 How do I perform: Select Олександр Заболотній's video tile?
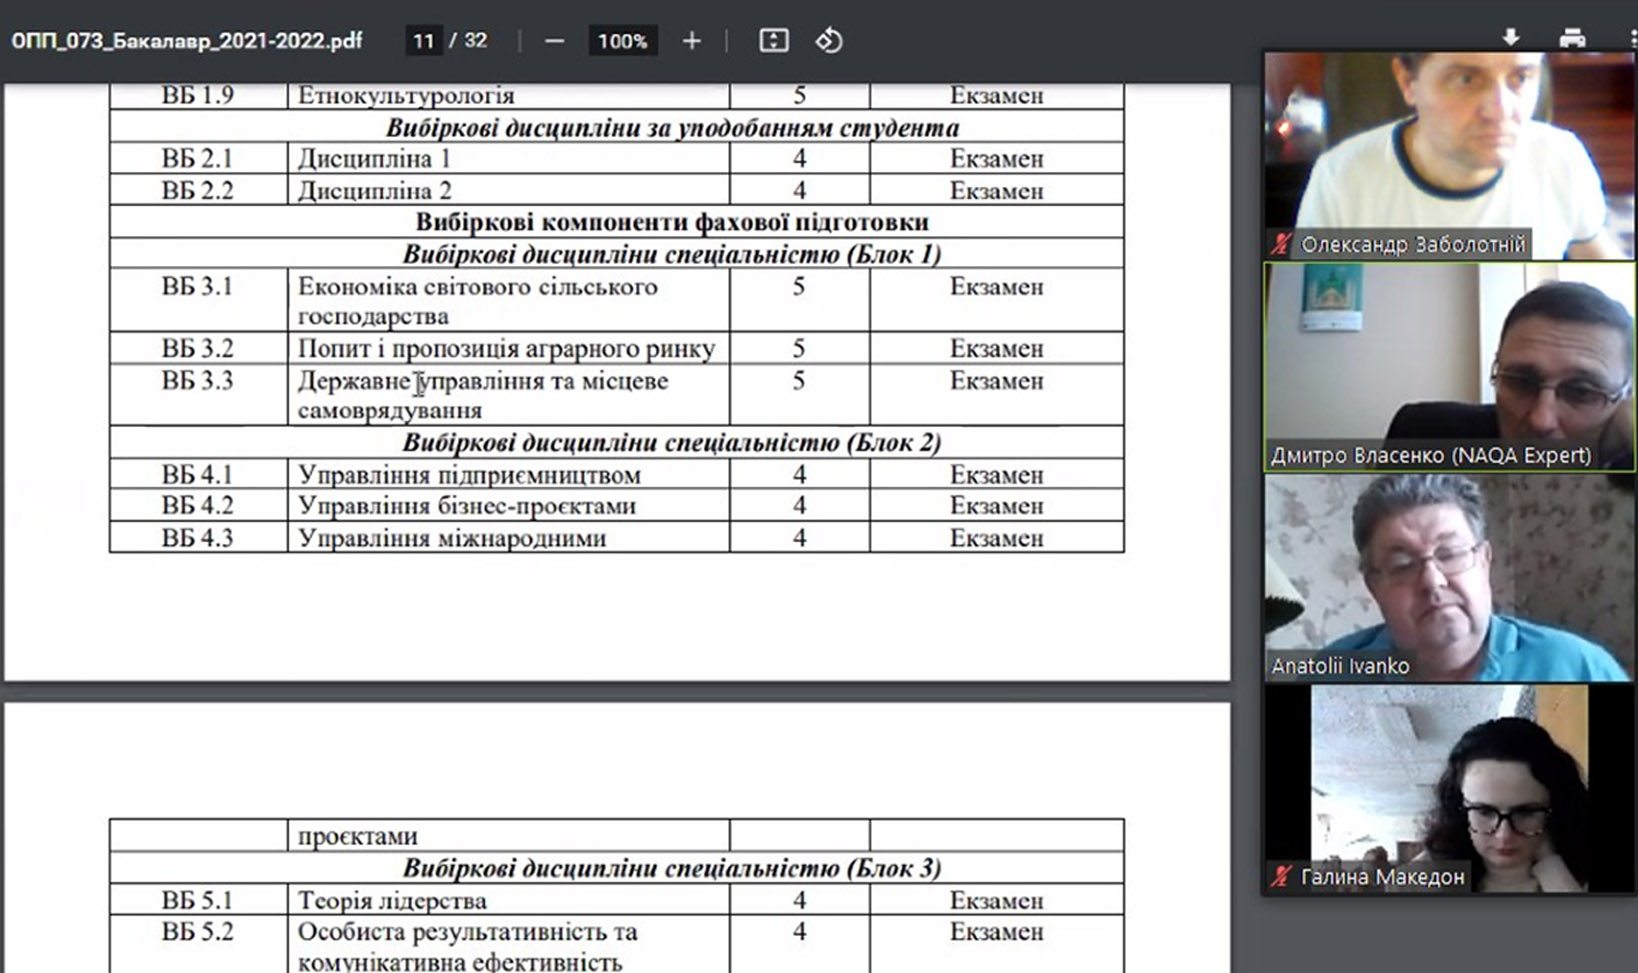1450,156
